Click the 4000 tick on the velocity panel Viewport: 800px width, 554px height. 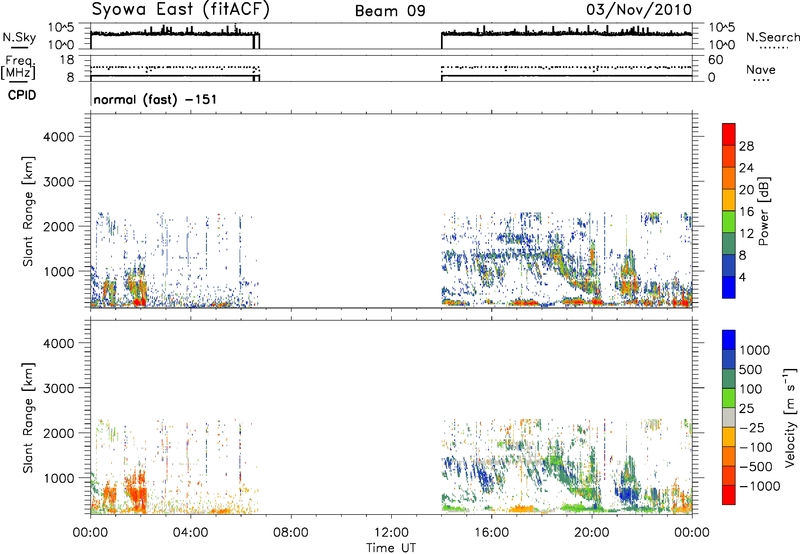point(59,343)
